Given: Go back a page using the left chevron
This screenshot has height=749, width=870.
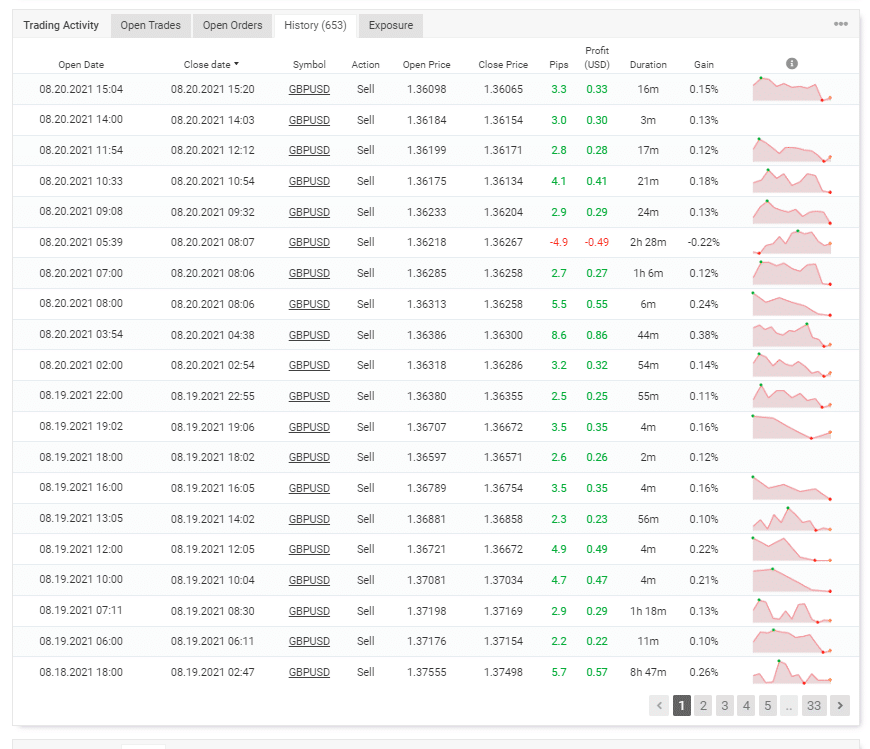Looking at the screenshot, I should pyautogui.click(x=659, y=705).
